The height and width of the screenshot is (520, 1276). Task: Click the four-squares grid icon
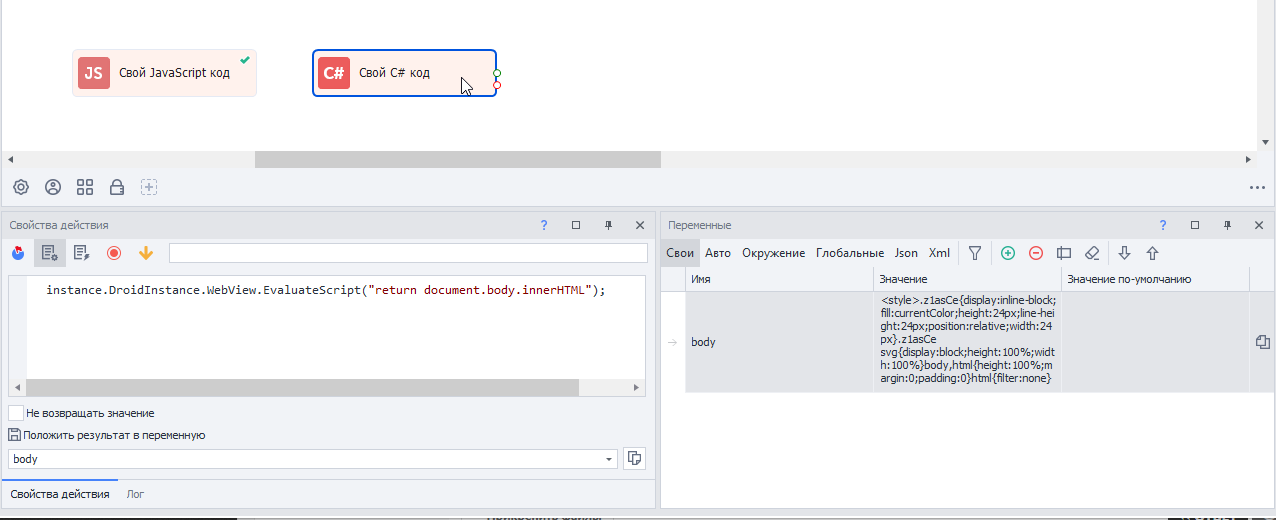[85, 187]
